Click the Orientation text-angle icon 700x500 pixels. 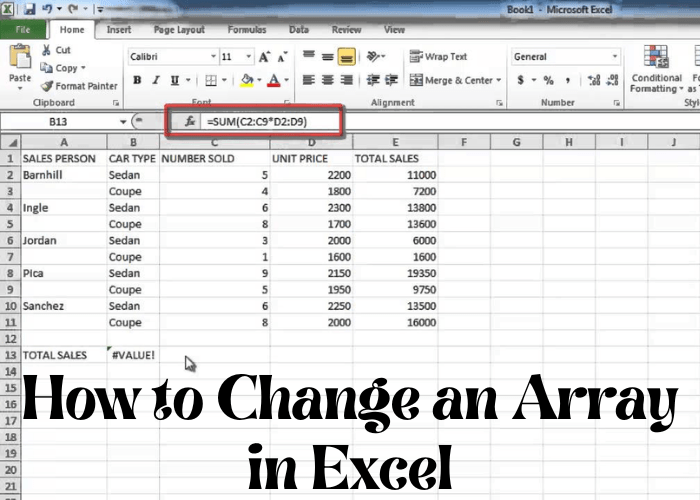[373, 56]
